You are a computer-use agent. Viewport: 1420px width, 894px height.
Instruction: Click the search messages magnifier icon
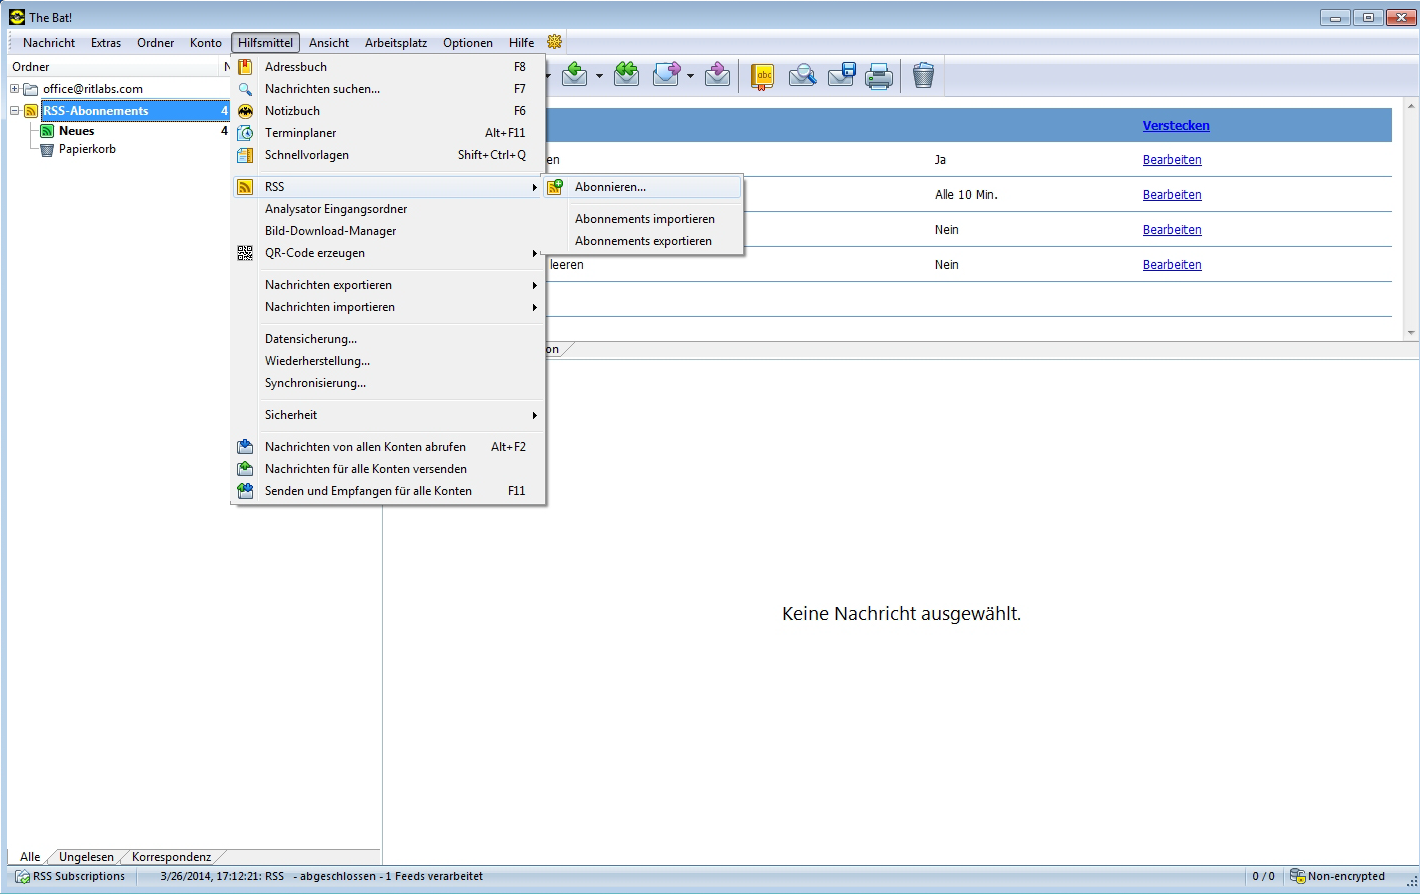(802, 76)
